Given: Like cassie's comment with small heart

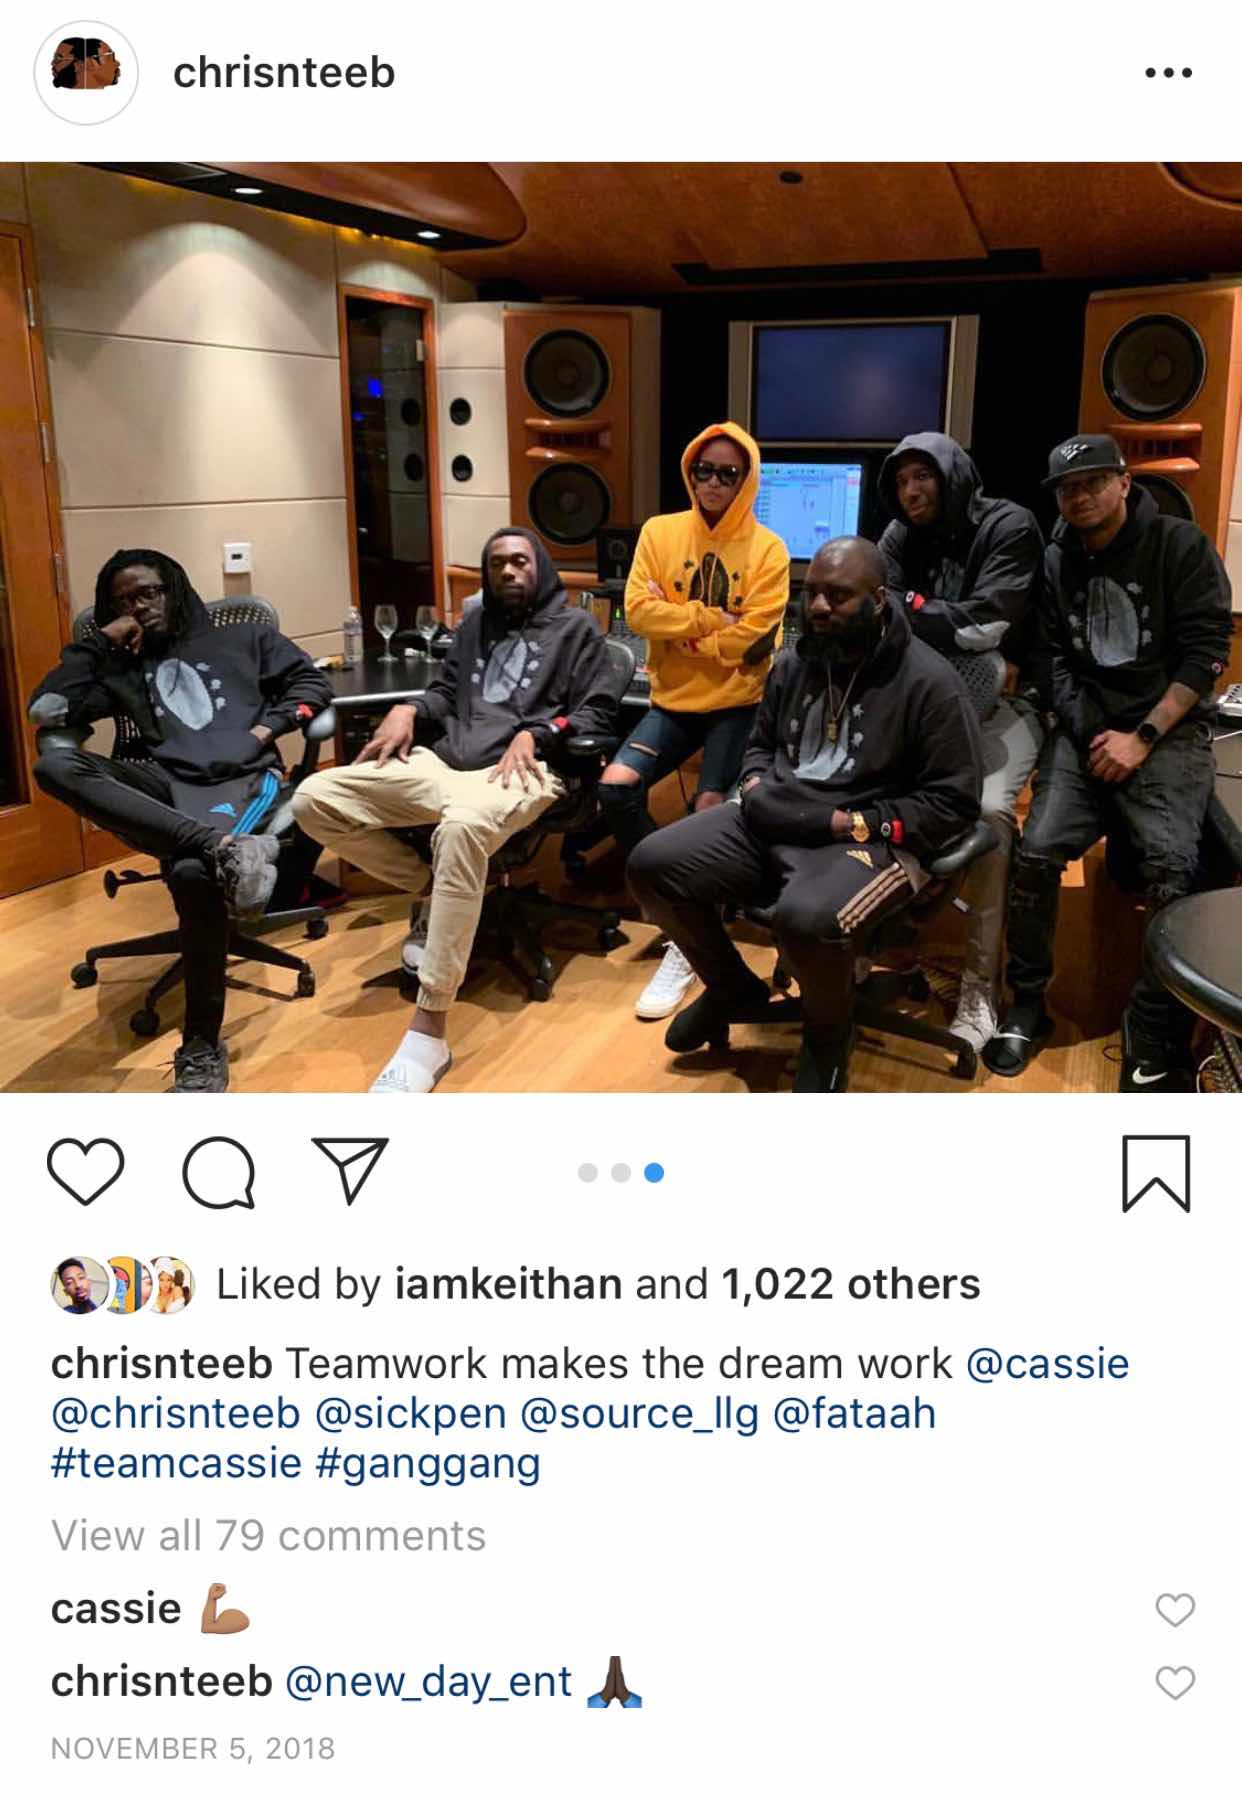Looking at the screenshot, I should coord(1175,1609).
